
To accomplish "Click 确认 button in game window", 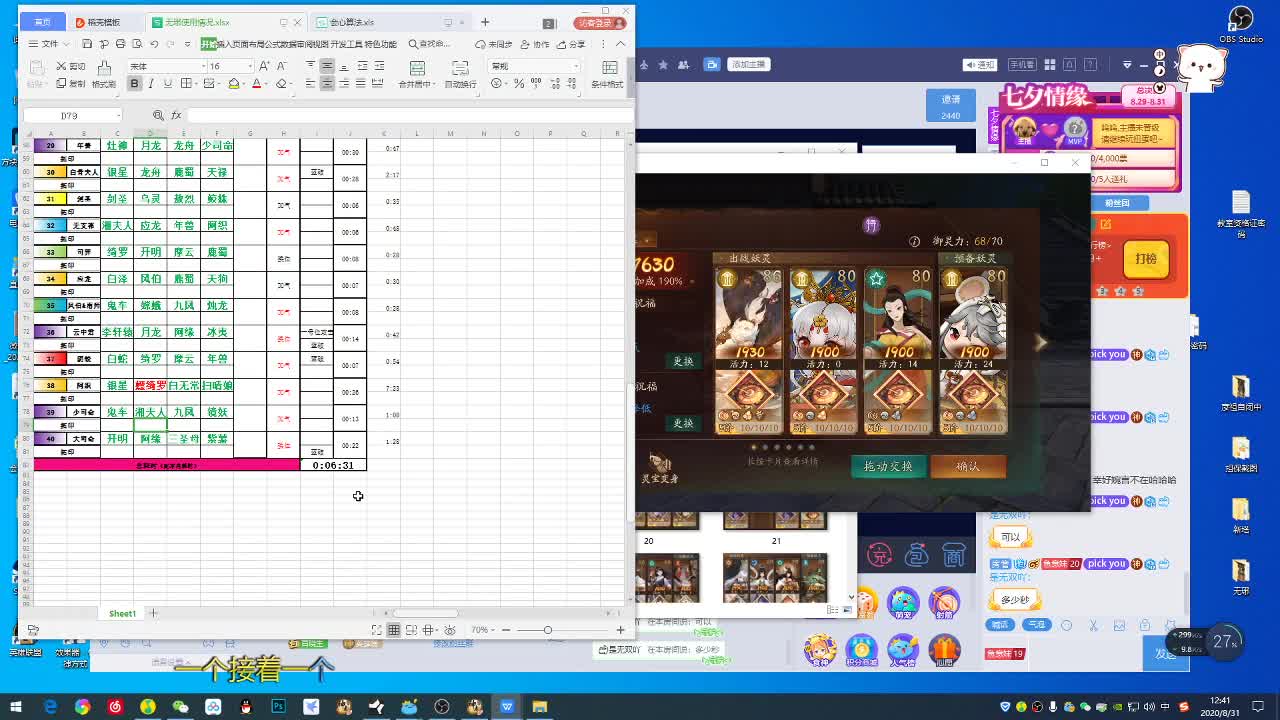I will [967, 466].
